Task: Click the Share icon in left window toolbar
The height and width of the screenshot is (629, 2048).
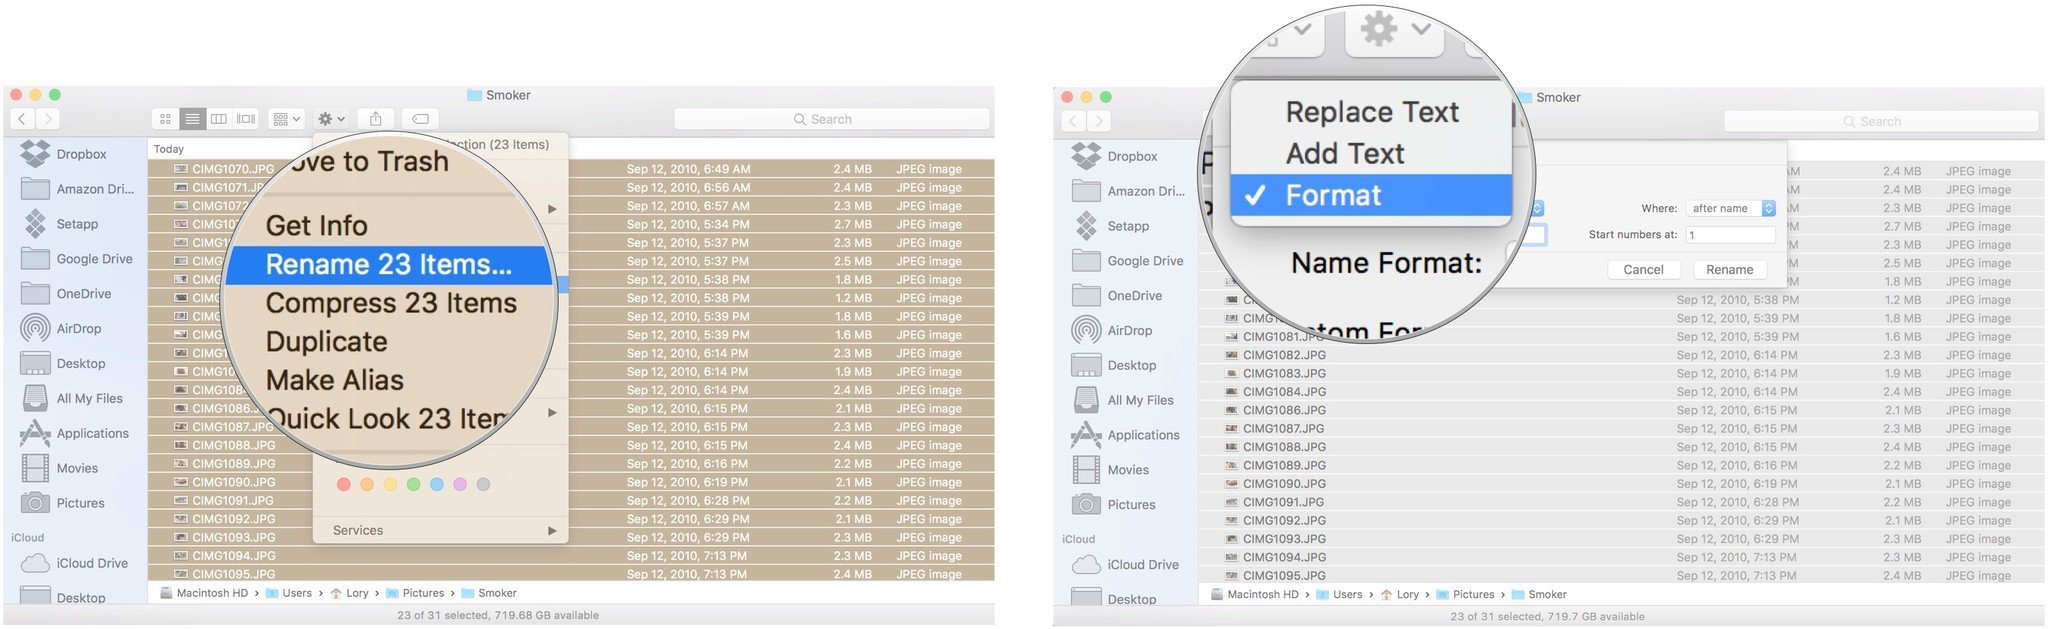Action: tap(376, 119)
